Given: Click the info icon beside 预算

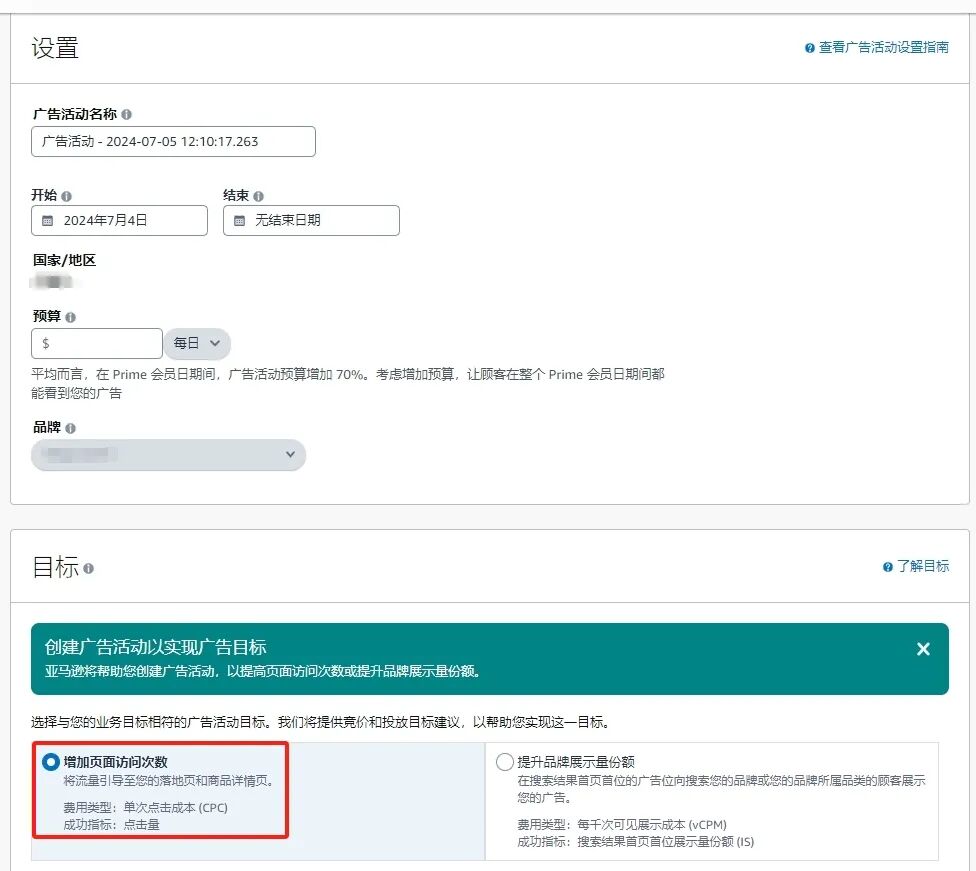Looking at the screenshot, I should point(70,316).
